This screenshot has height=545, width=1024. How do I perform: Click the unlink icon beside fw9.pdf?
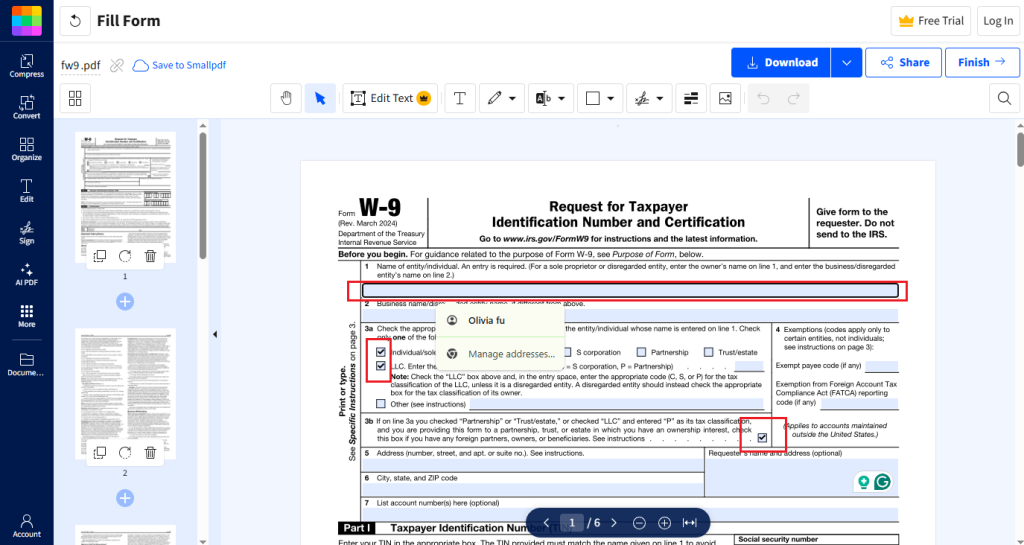tap(117, 65)
